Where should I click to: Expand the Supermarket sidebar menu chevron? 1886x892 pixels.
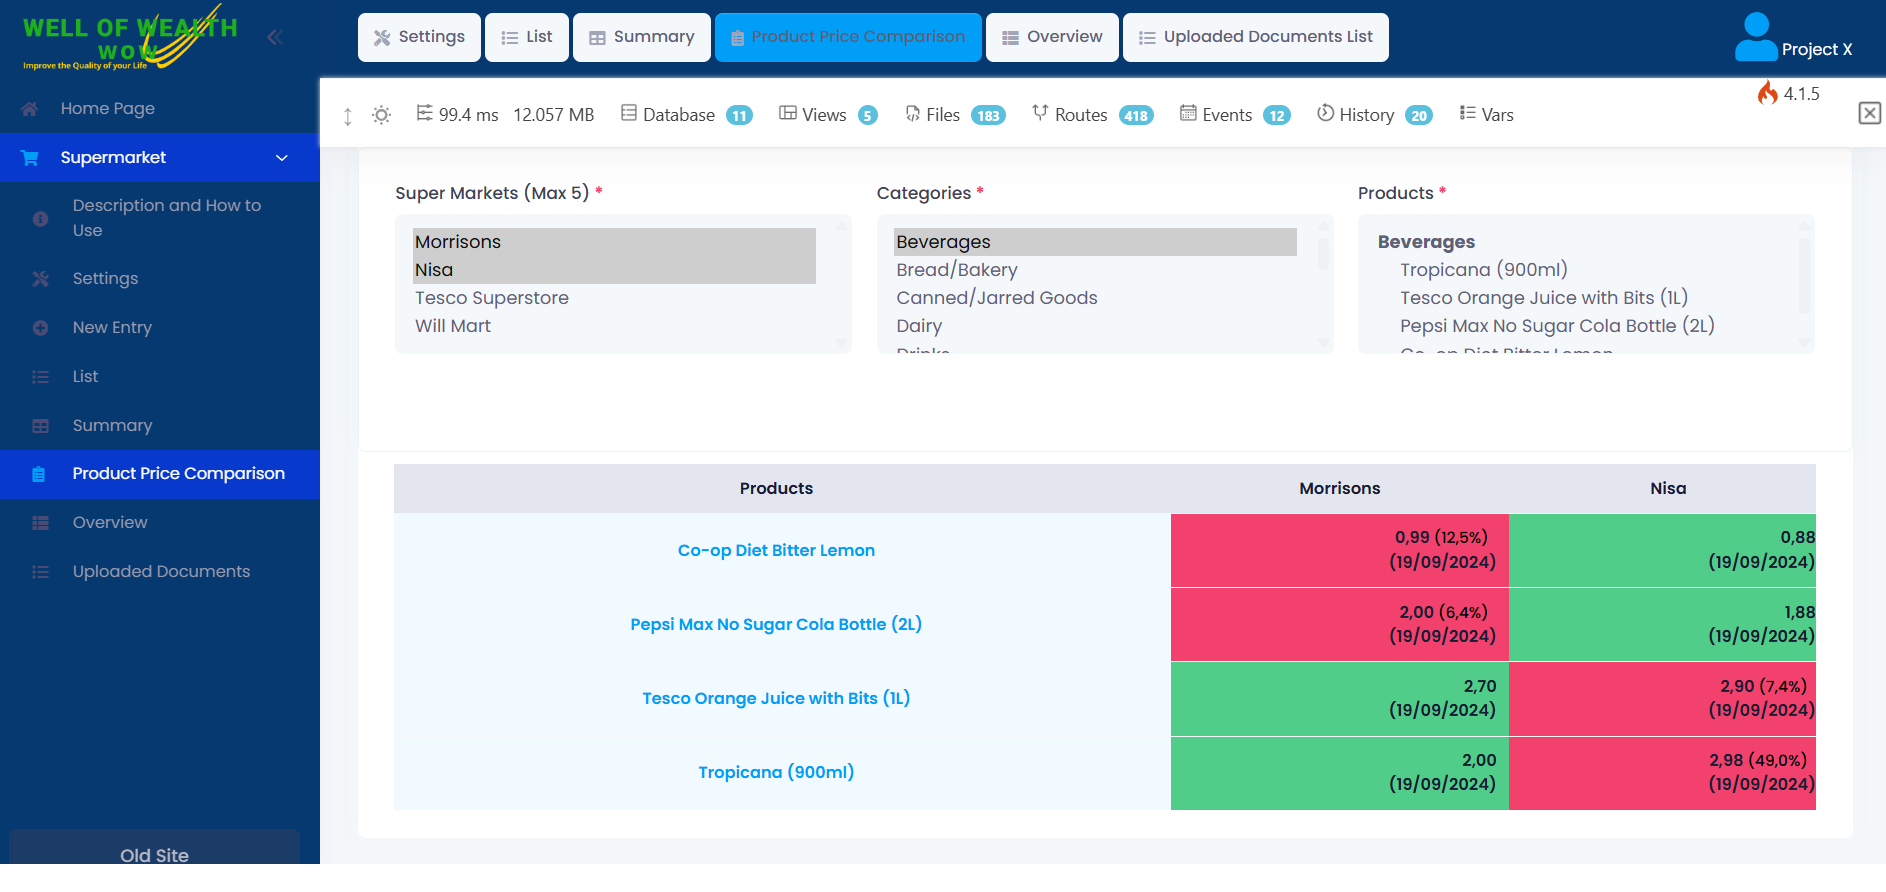(x=282, y=158)
